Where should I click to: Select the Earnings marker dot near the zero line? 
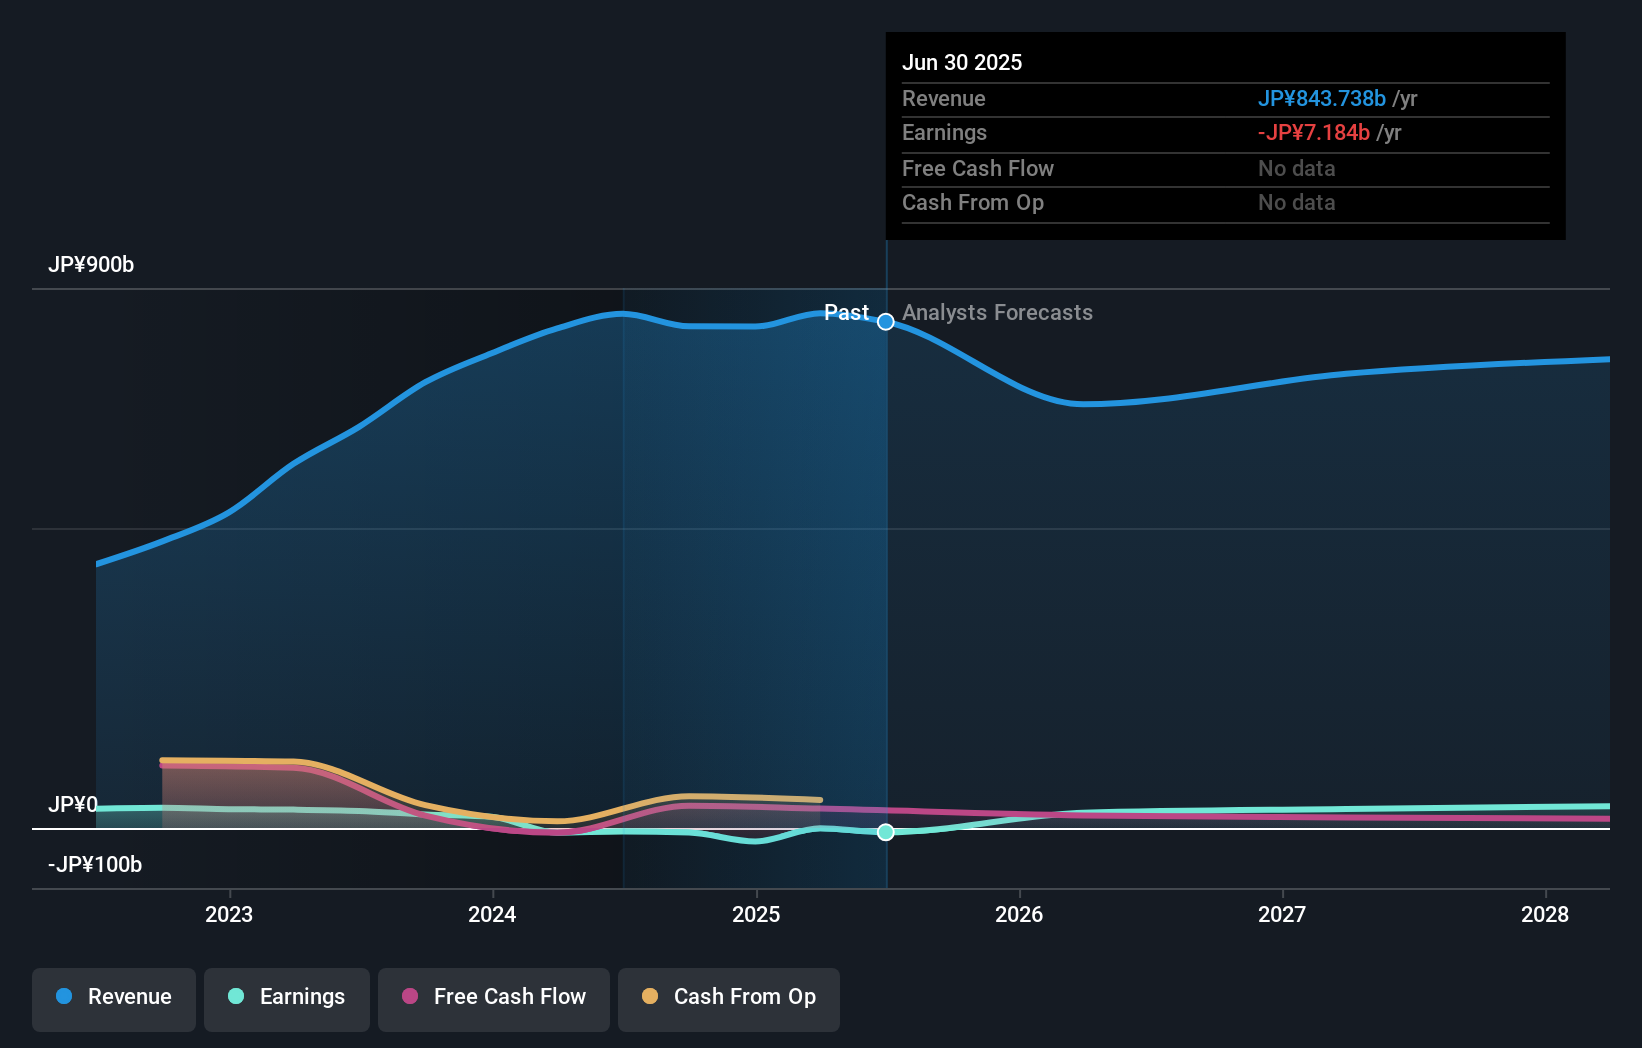click(885, 832)
